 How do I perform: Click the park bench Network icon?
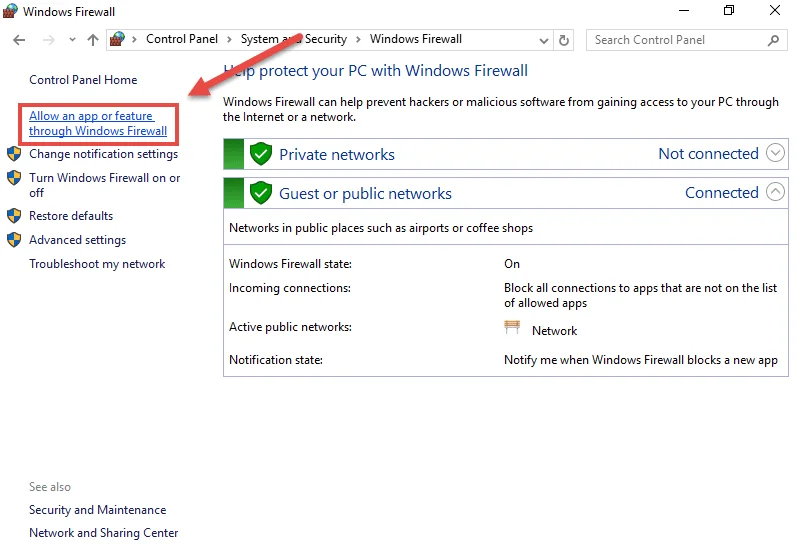click(513, 328)
